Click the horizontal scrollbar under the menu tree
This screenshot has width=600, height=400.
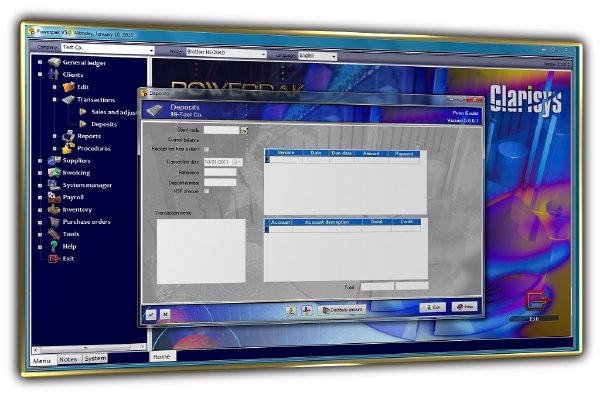89,348
